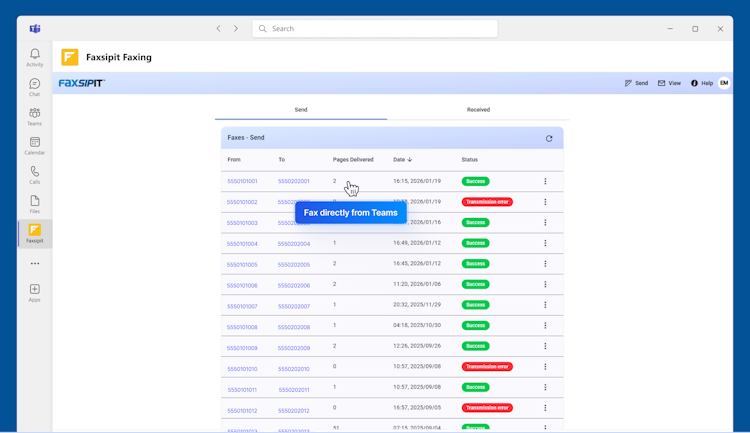Open options menu for 5550101012 row
This screenshot has width=750, height=433.
[545, 408]
